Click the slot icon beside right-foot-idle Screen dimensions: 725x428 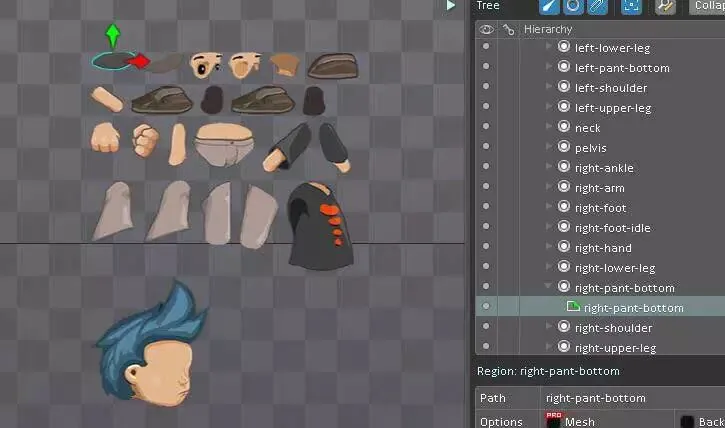(x=564, y=226)
